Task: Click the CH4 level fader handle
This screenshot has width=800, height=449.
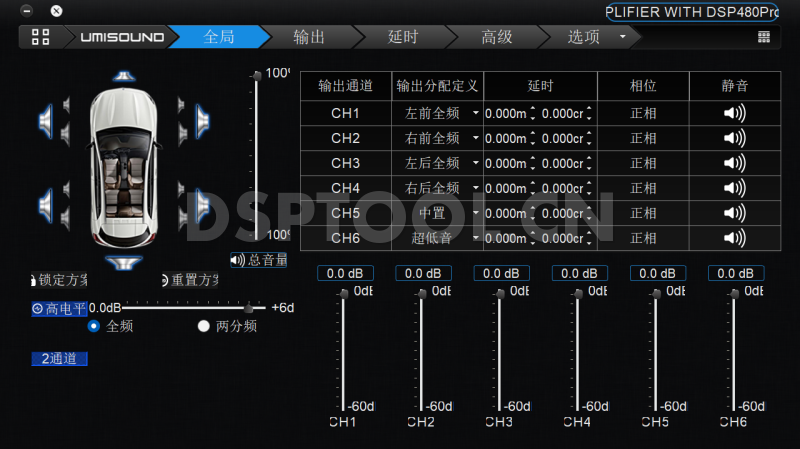Action: tap(578, 293)
